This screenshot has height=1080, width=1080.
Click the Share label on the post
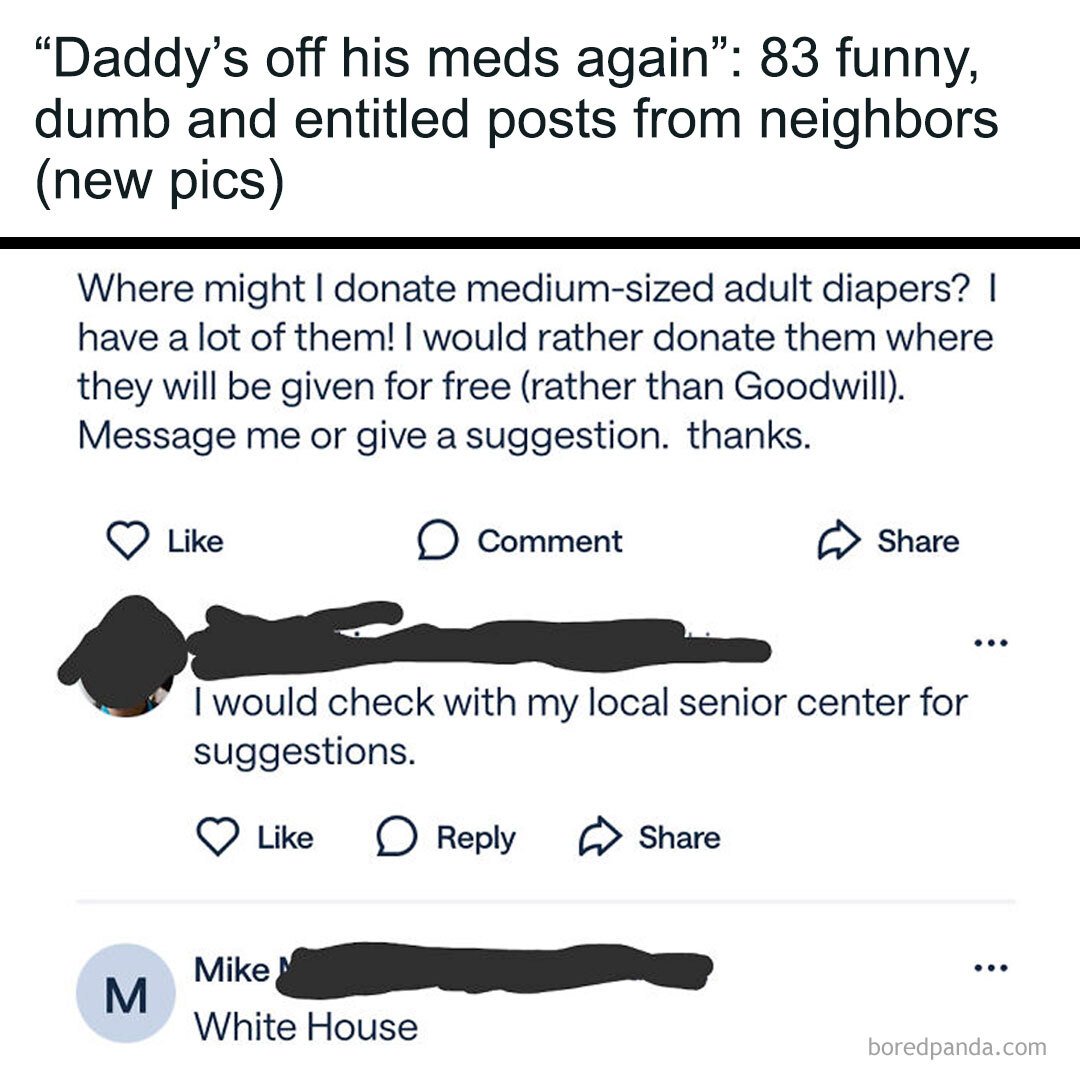click(917, 542)
